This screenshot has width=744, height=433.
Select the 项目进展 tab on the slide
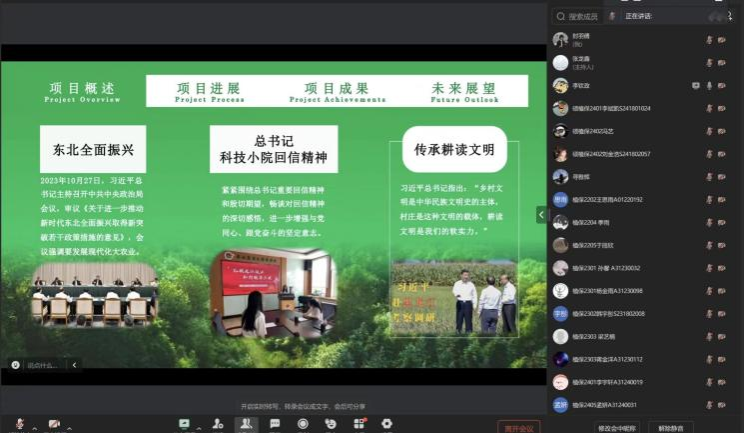coord(209,91)
